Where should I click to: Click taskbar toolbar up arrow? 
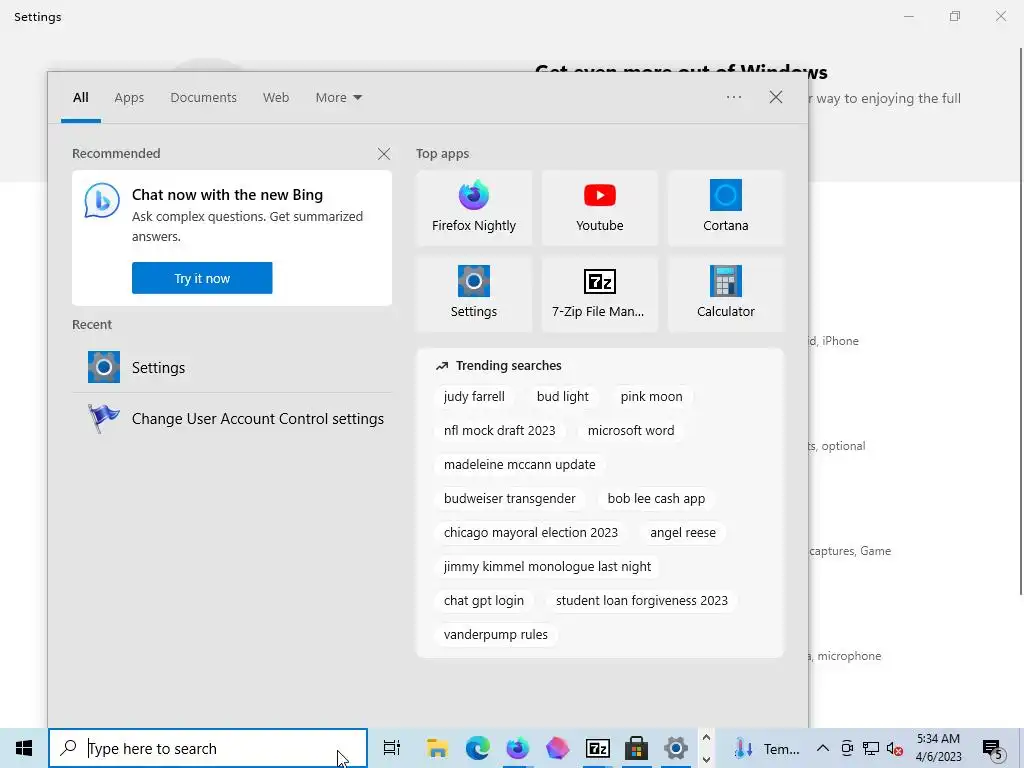706,738
